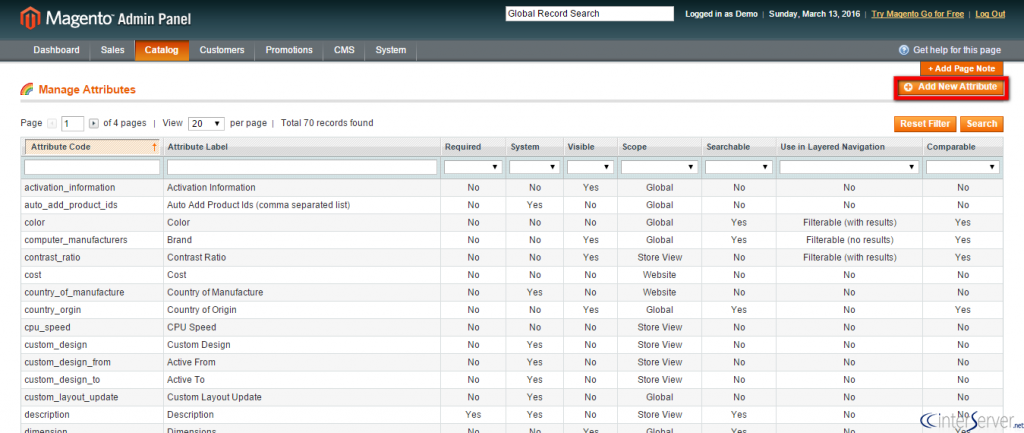Open Searchable filter dropdown
1024x433 pixels.
coord(739,167)
